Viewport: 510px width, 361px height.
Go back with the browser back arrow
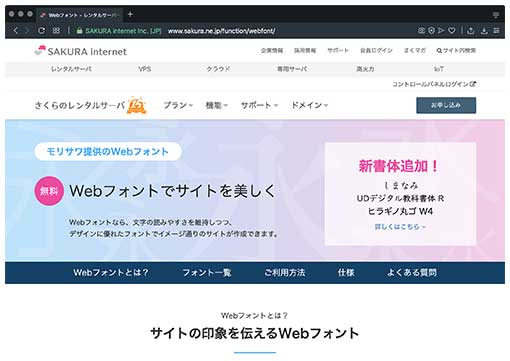(x=15, y=31)
